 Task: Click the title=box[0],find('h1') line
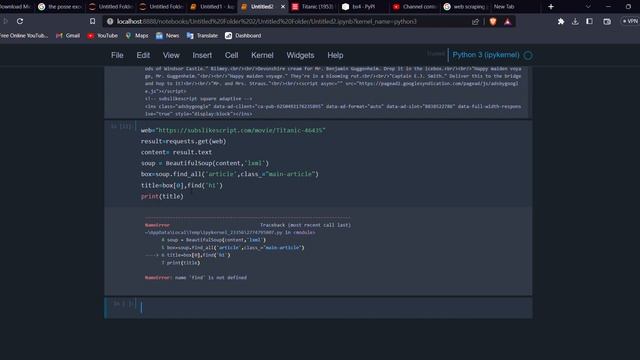pyautogui.click(x=182, y=185)
